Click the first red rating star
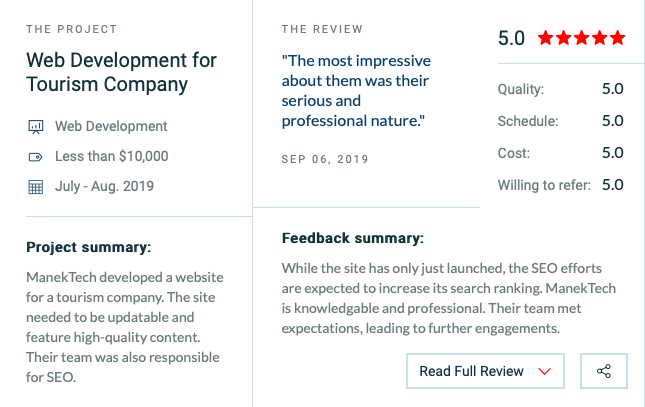Screen dimensions: 645x407 [x=545, y=38]
